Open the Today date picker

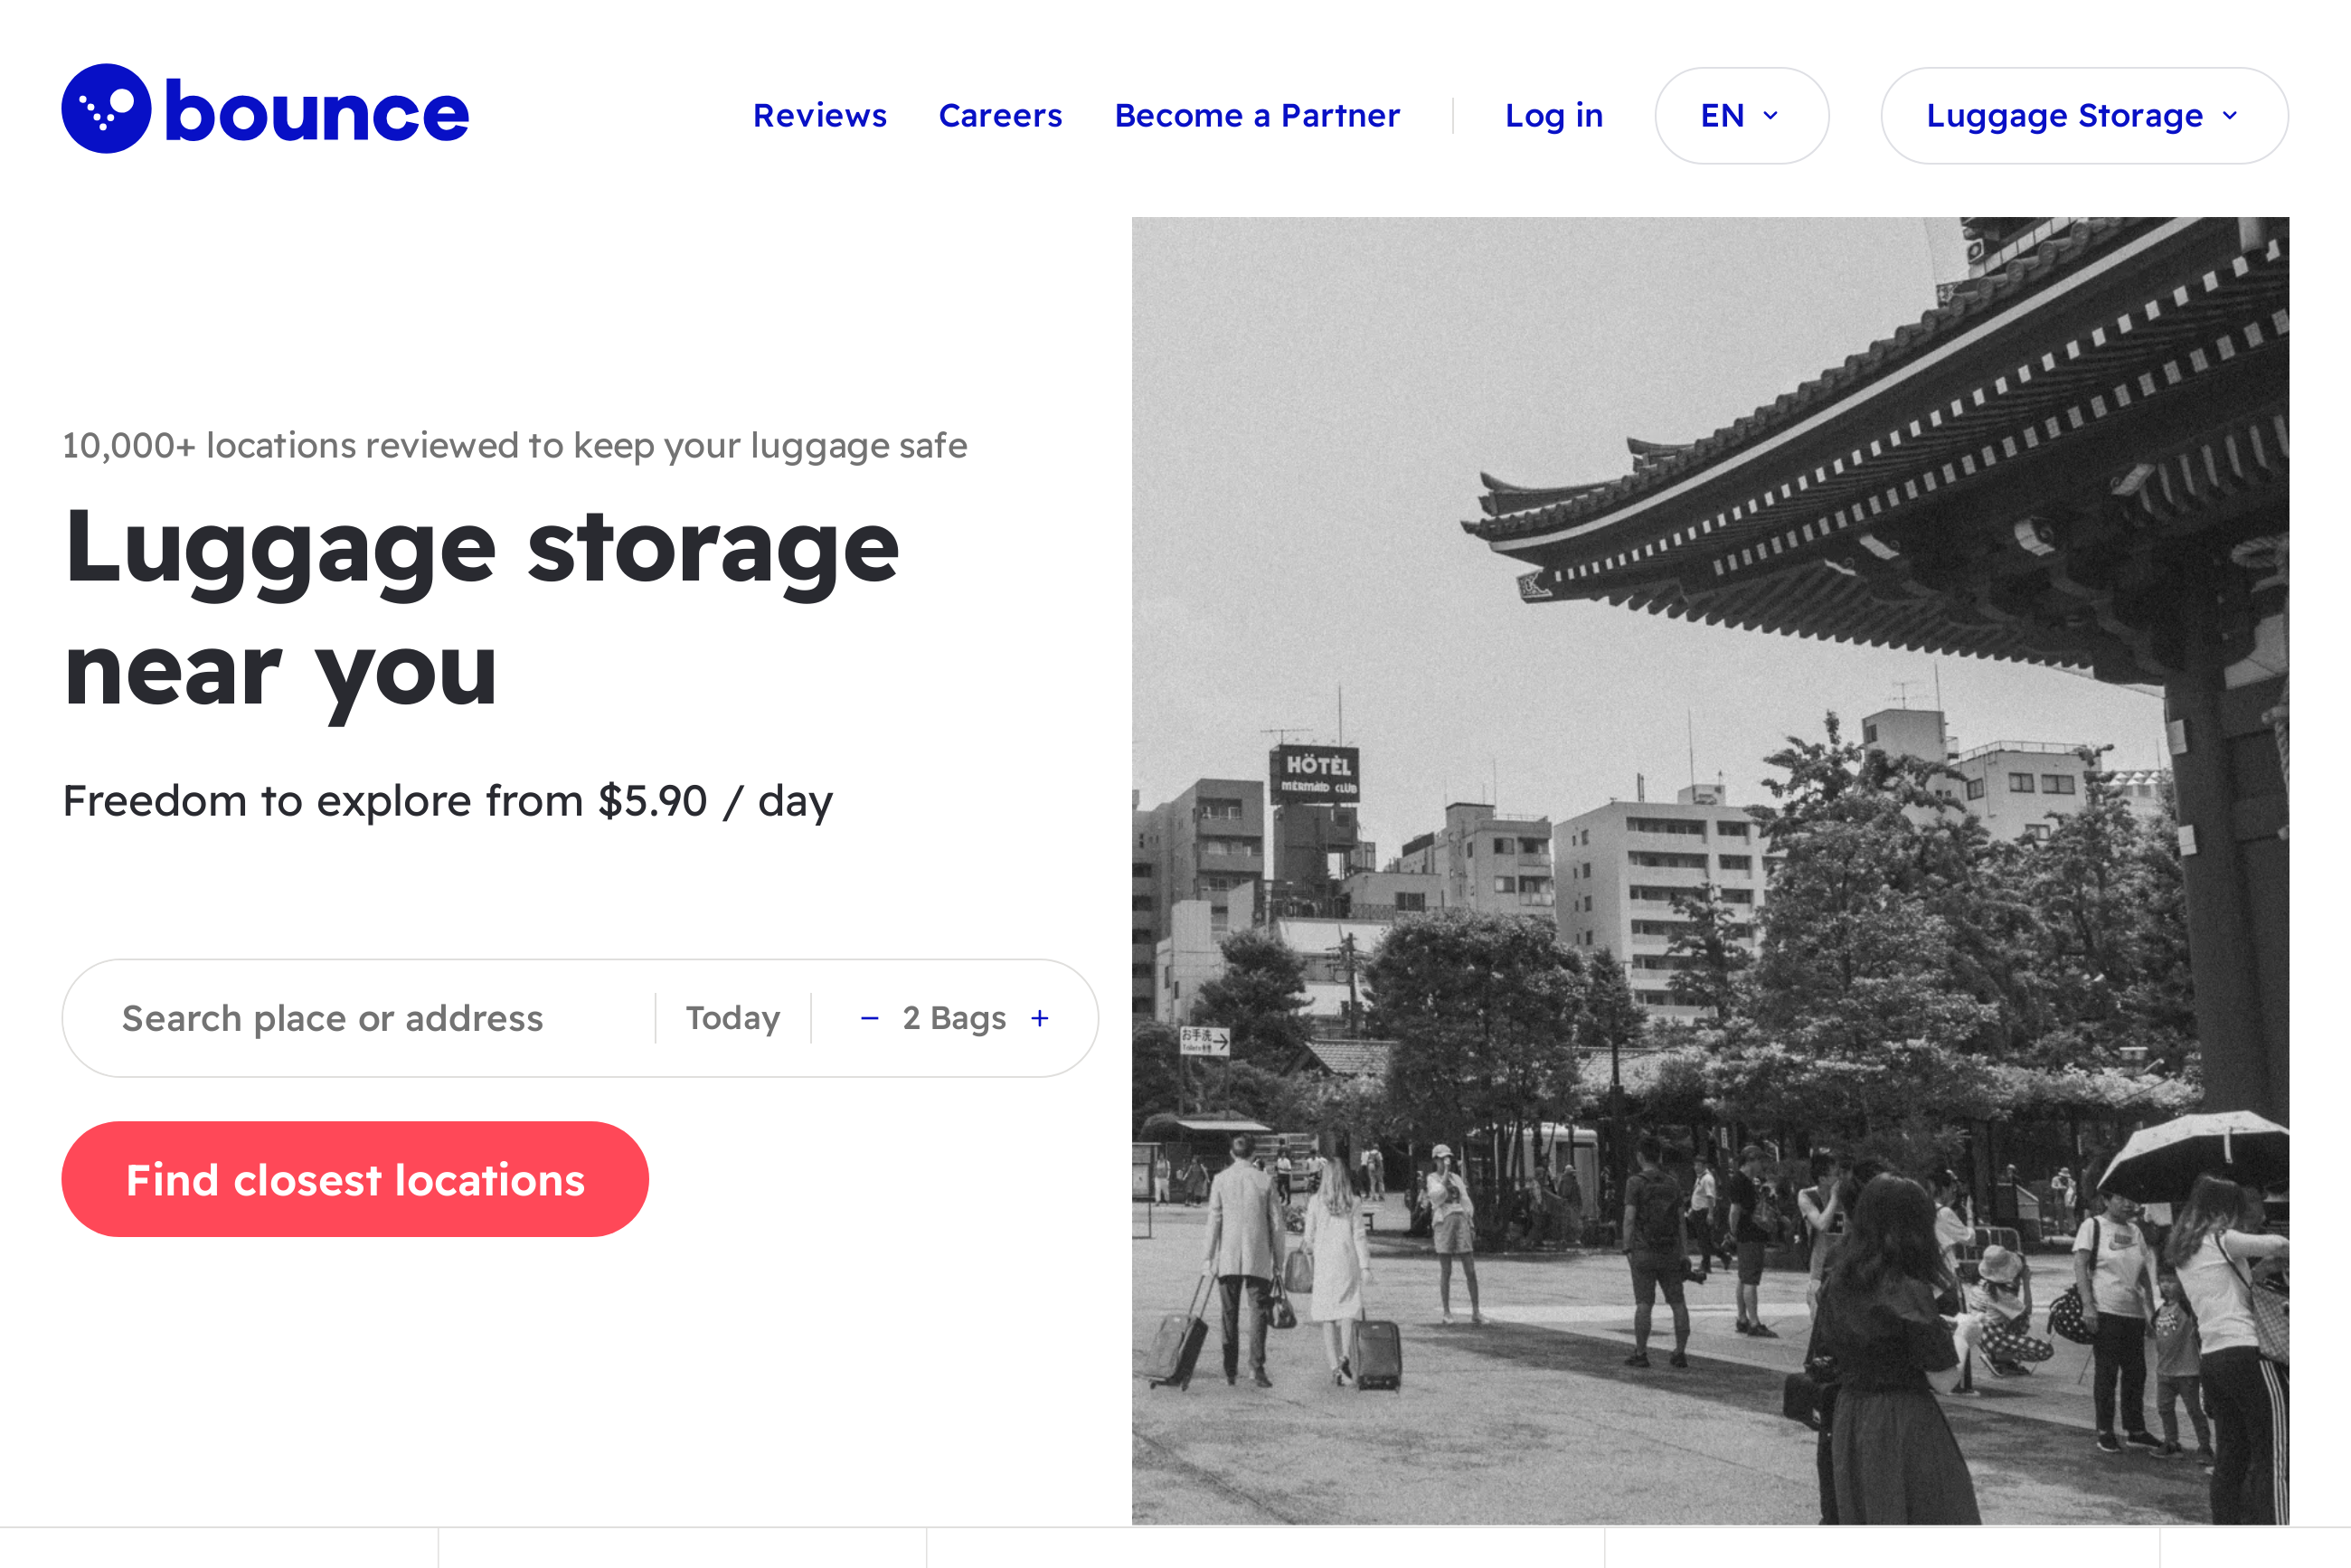coord(732,1018)
